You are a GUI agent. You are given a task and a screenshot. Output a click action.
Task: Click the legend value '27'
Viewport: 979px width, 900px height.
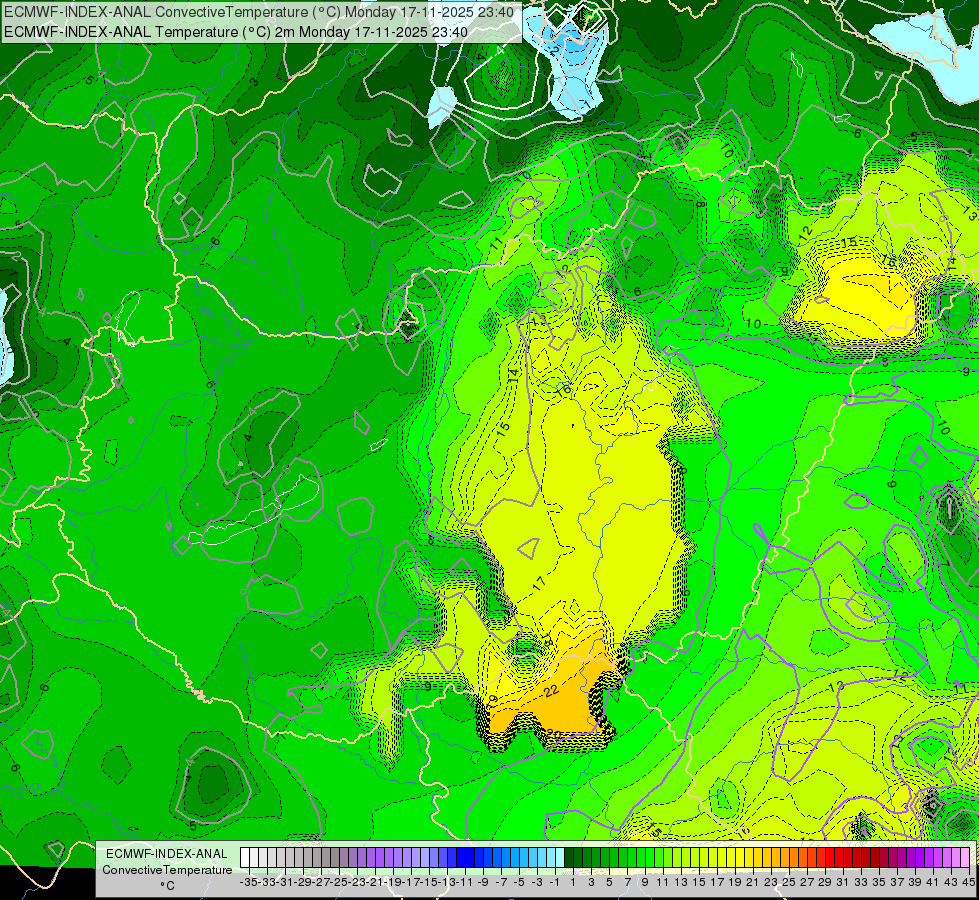[807, 882]
